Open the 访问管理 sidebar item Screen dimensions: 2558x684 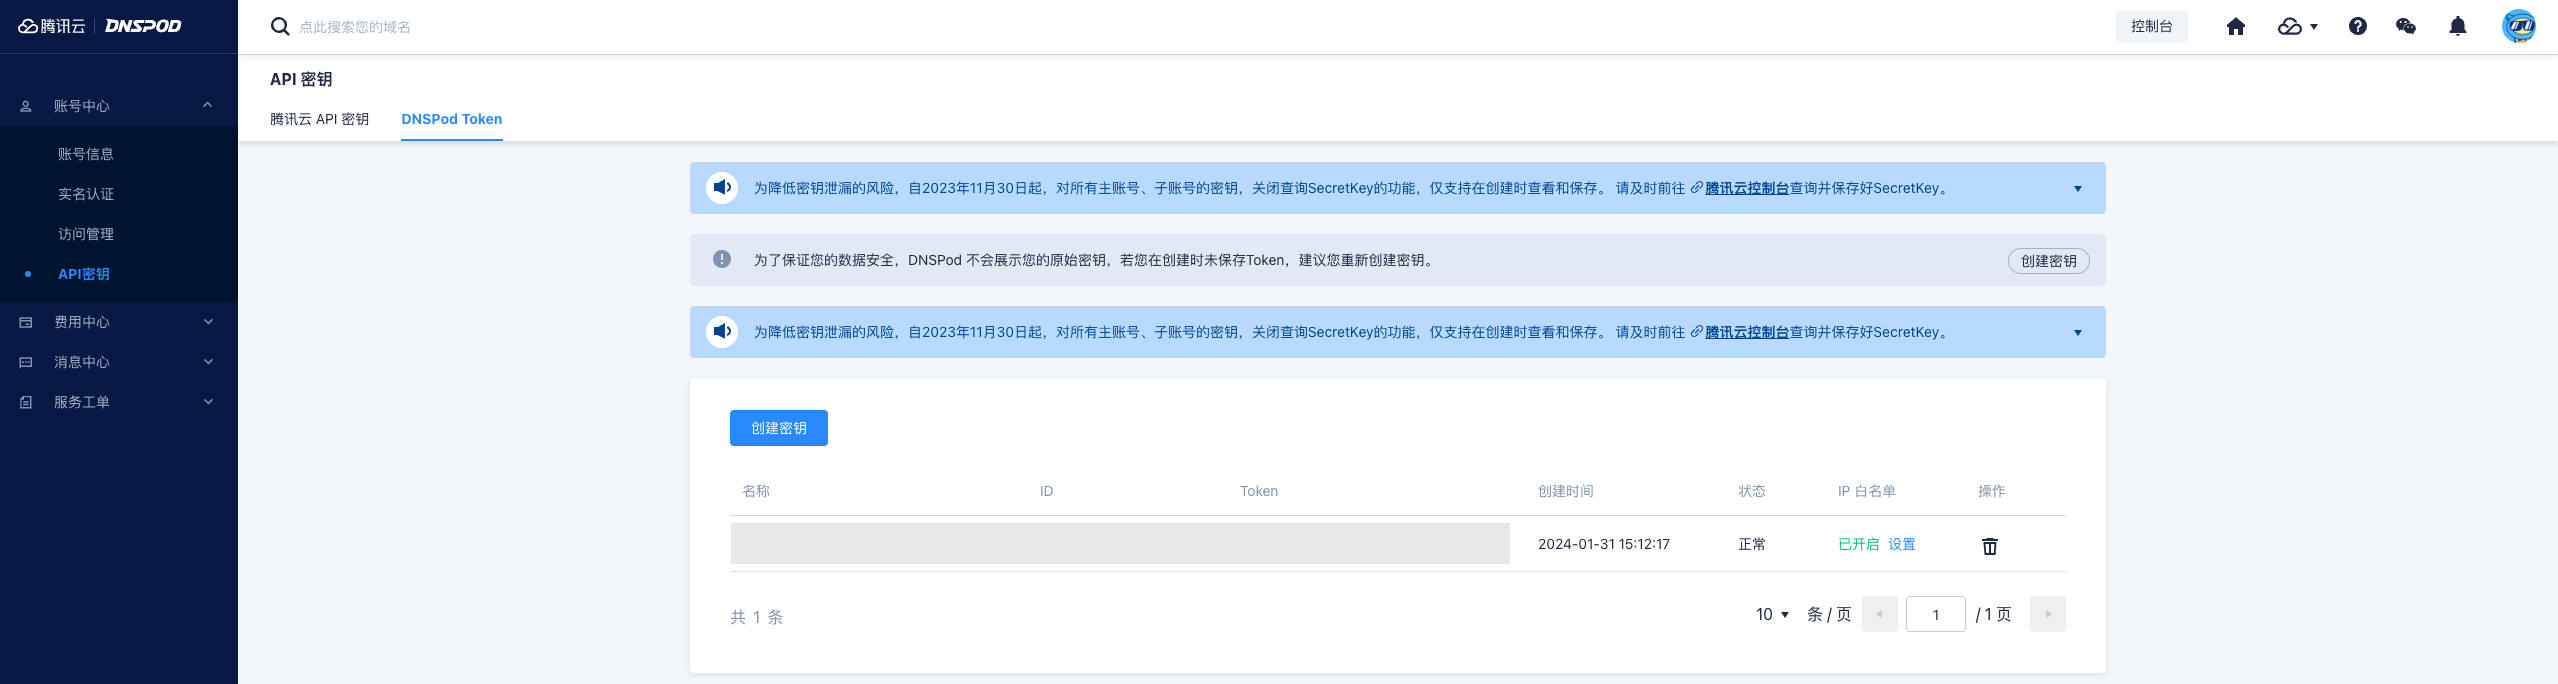(x=86, y=234)
